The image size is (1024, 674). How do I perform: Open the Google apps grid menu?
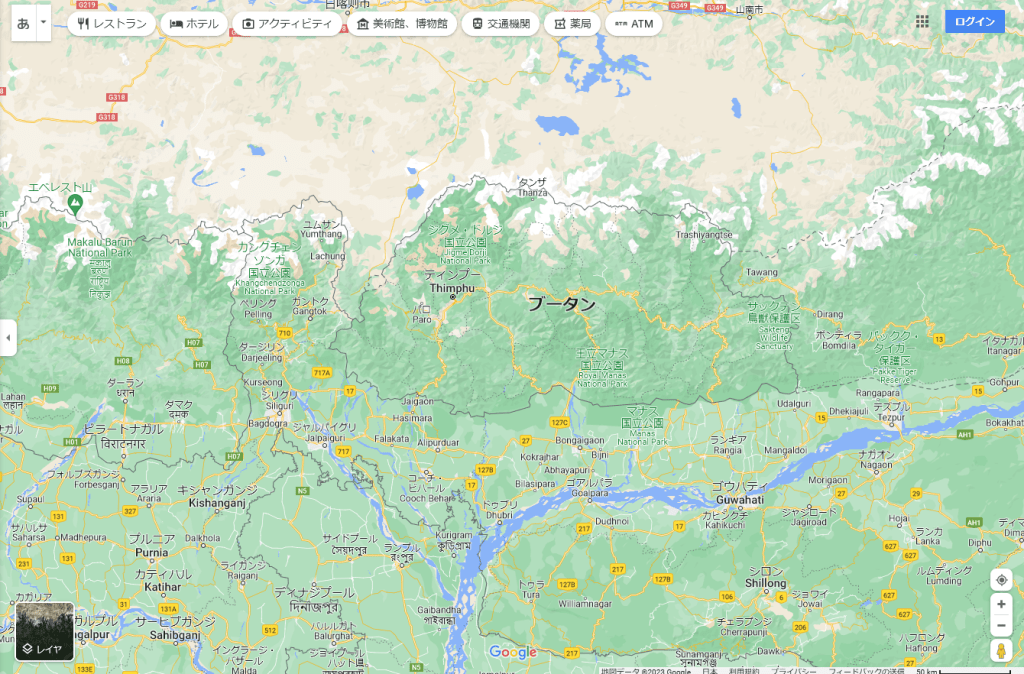coord(922,22)
